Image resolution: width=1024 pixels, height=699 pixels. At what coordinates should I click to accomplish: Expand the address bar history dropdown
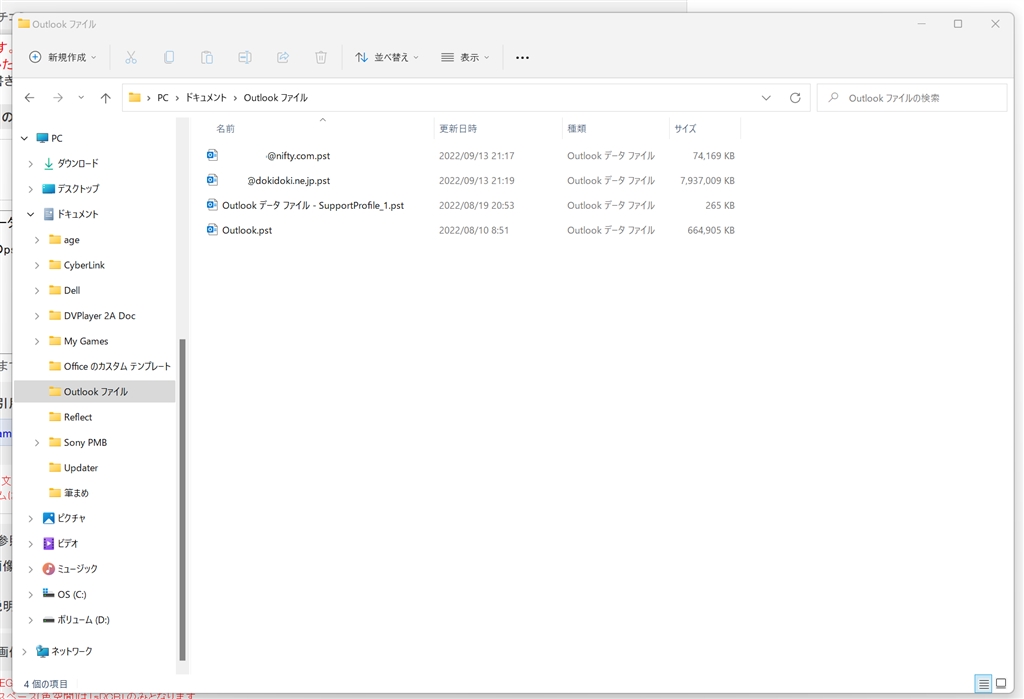coord(766,98)
